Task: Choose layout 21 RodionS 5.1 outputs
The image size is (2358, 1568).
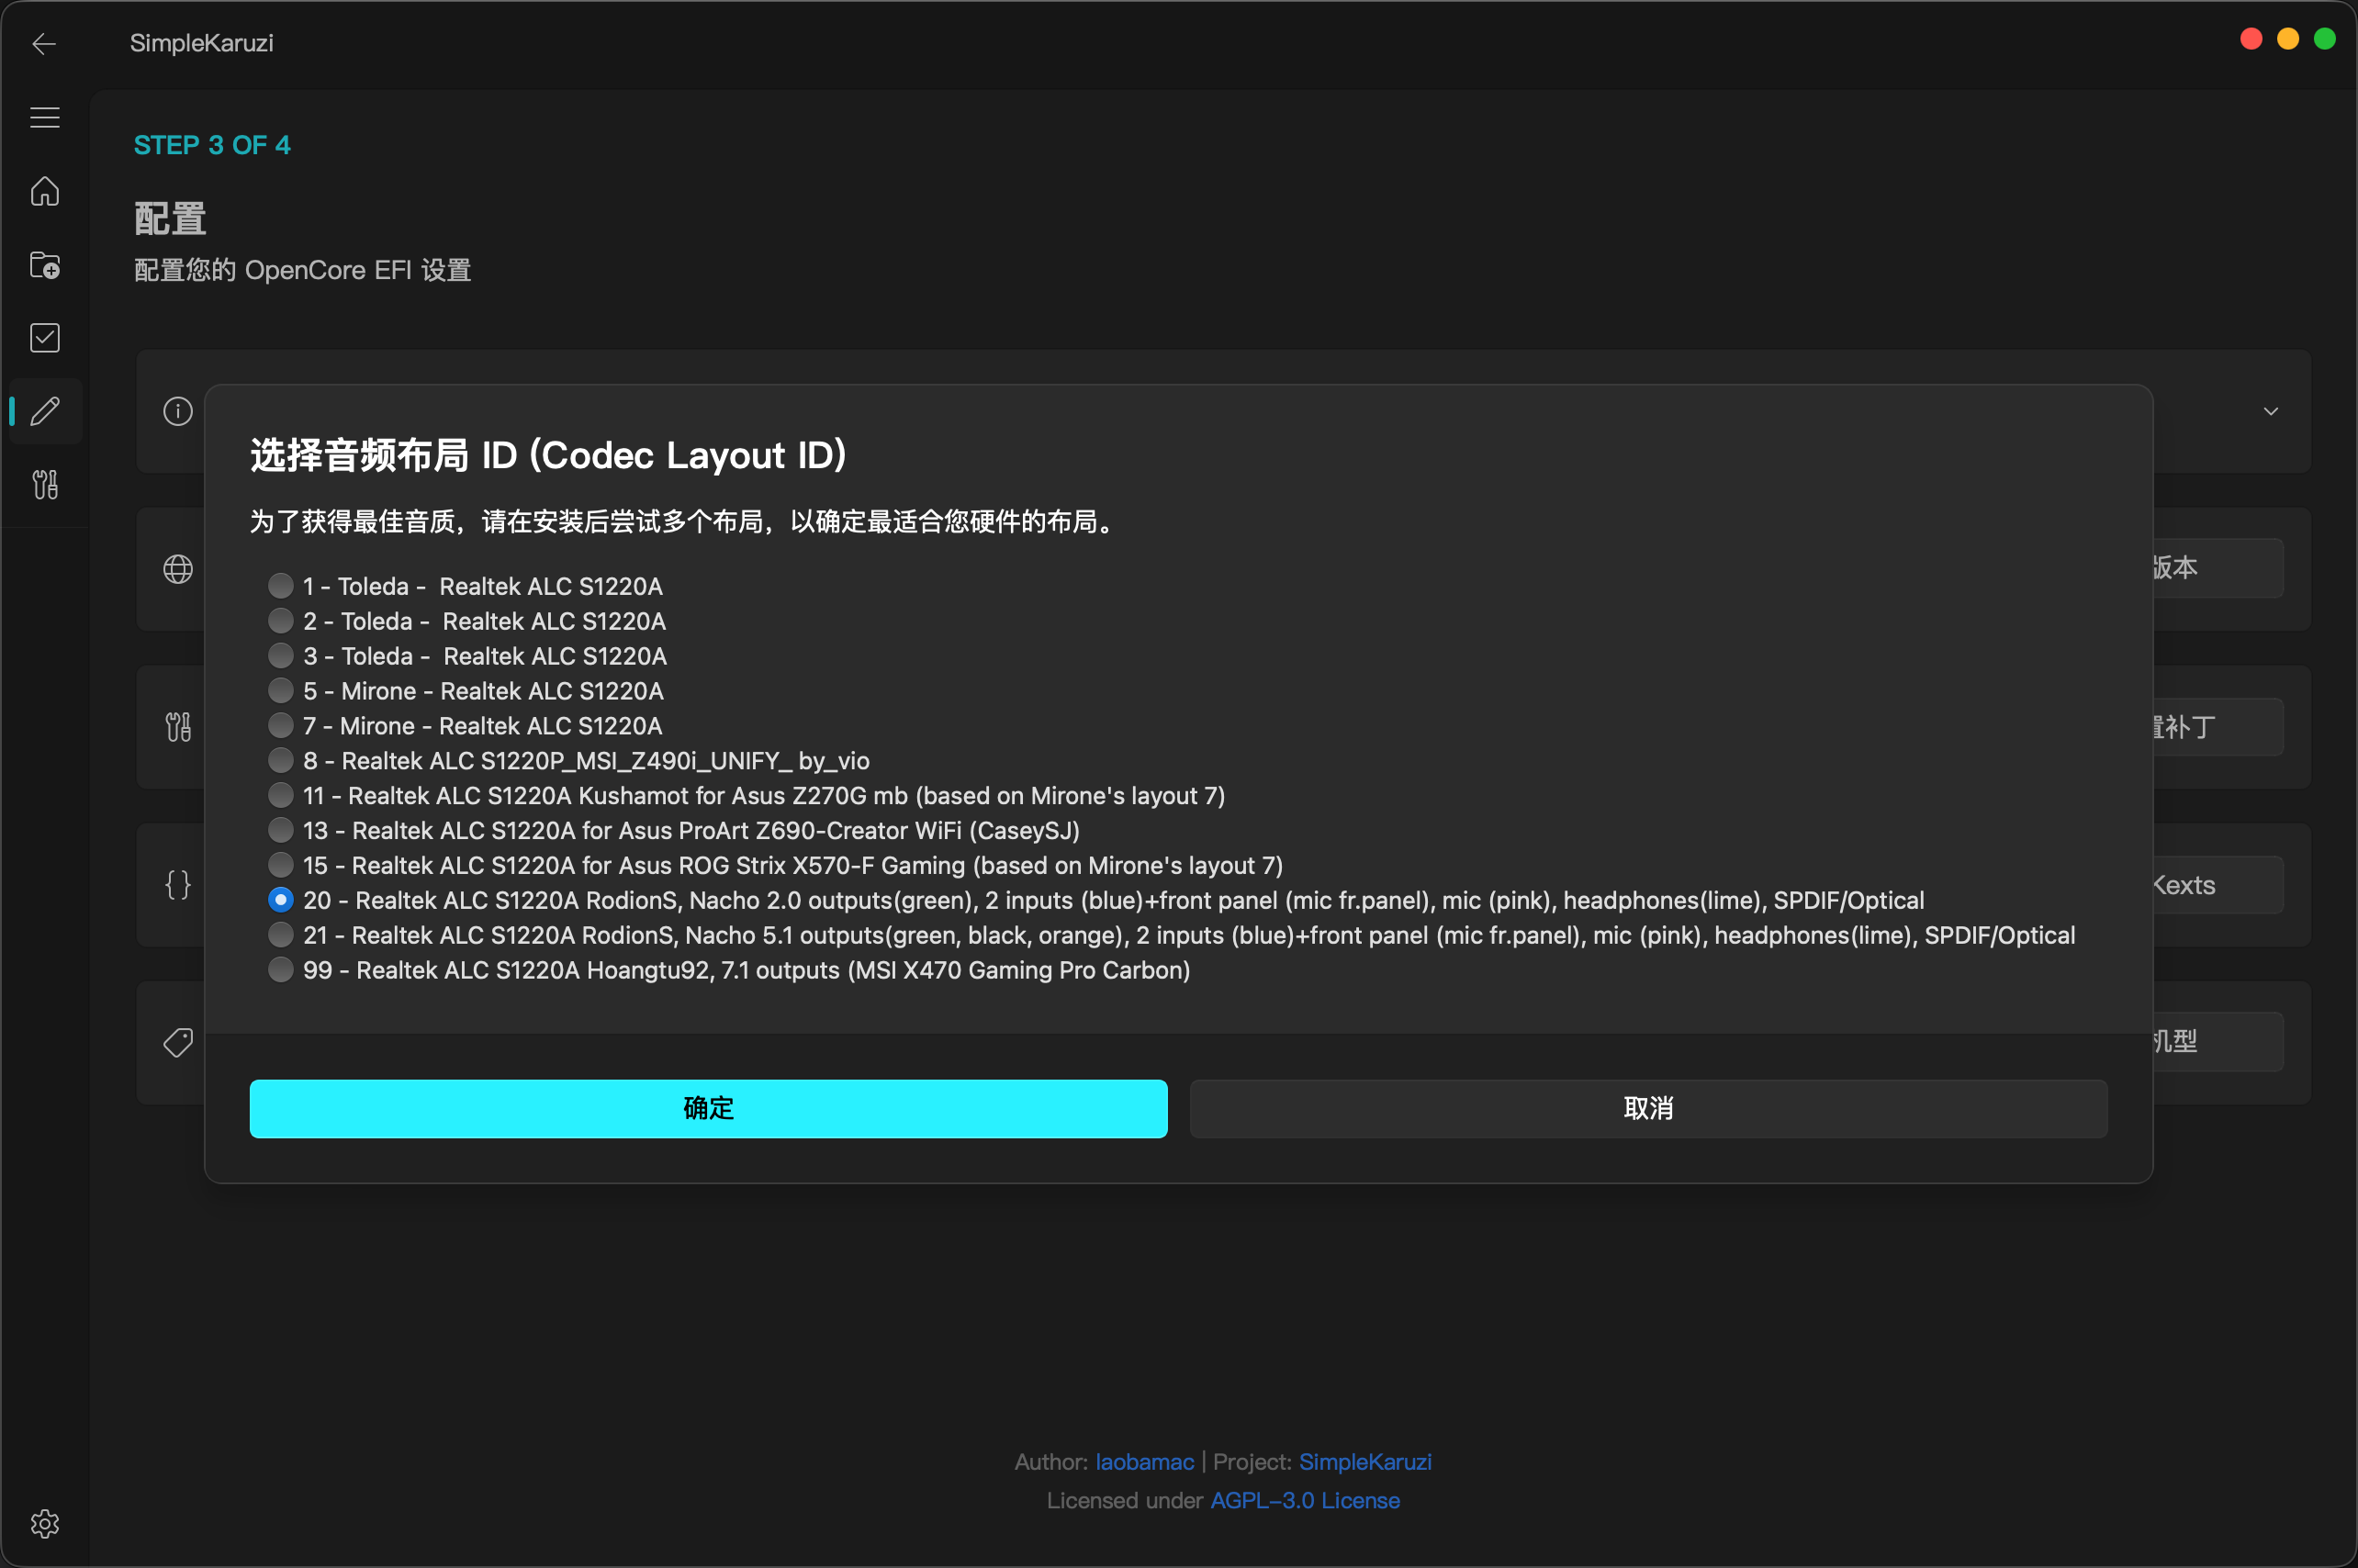Action: coord(281,935)
